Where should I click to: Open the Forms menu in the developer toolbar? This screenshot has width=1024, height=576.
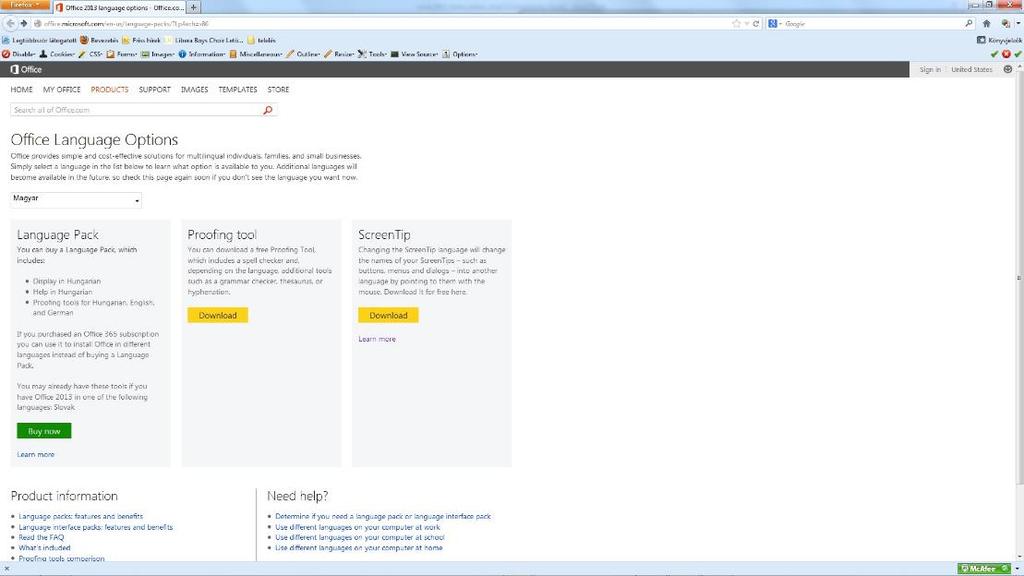click(122, 54)
